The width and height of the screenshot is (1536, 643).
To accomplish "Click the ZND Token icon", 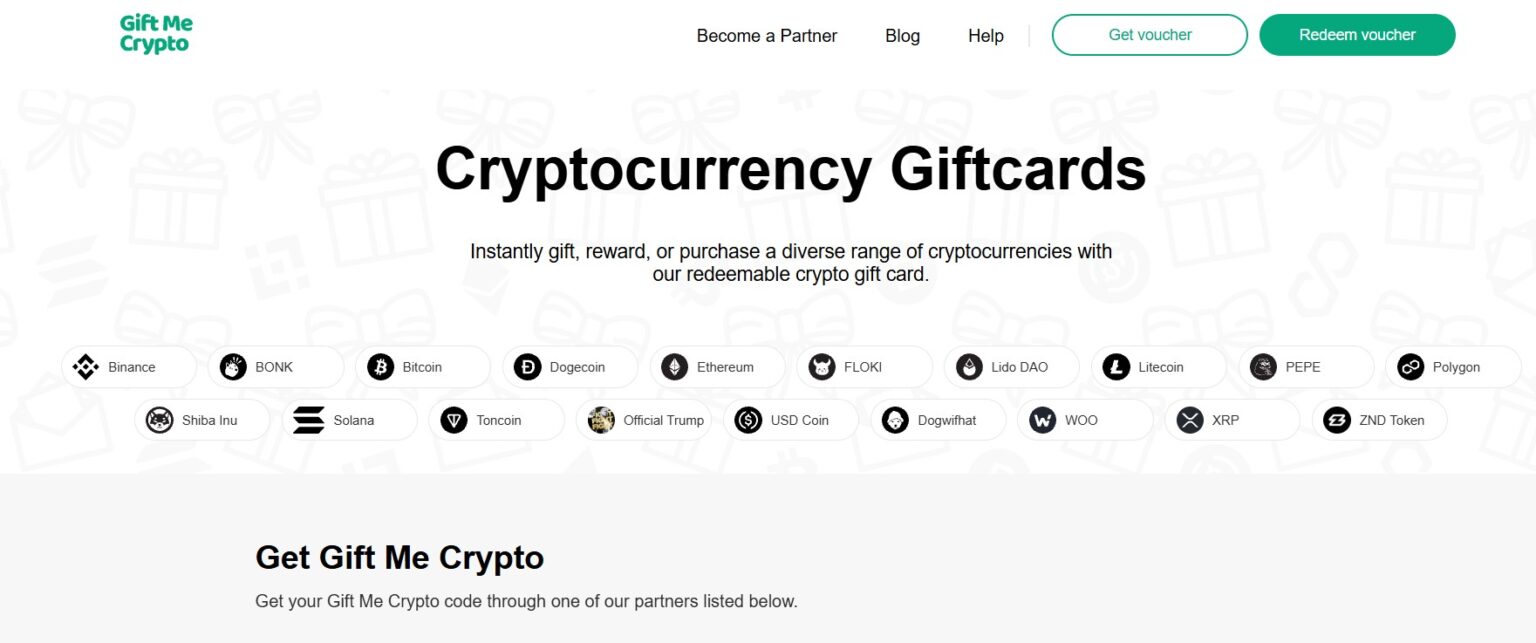I will (1338, 419).
